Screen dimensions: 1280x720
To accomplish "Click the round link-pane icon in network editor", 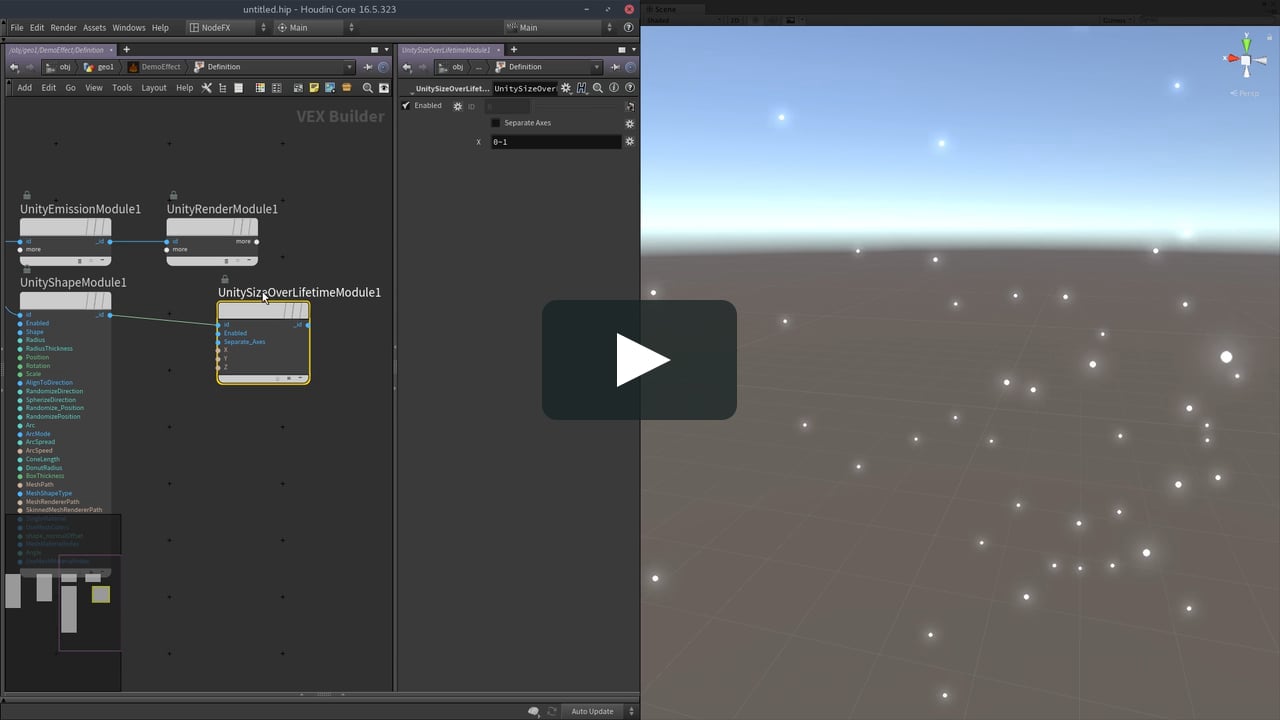I will click(x=384, y=67).
